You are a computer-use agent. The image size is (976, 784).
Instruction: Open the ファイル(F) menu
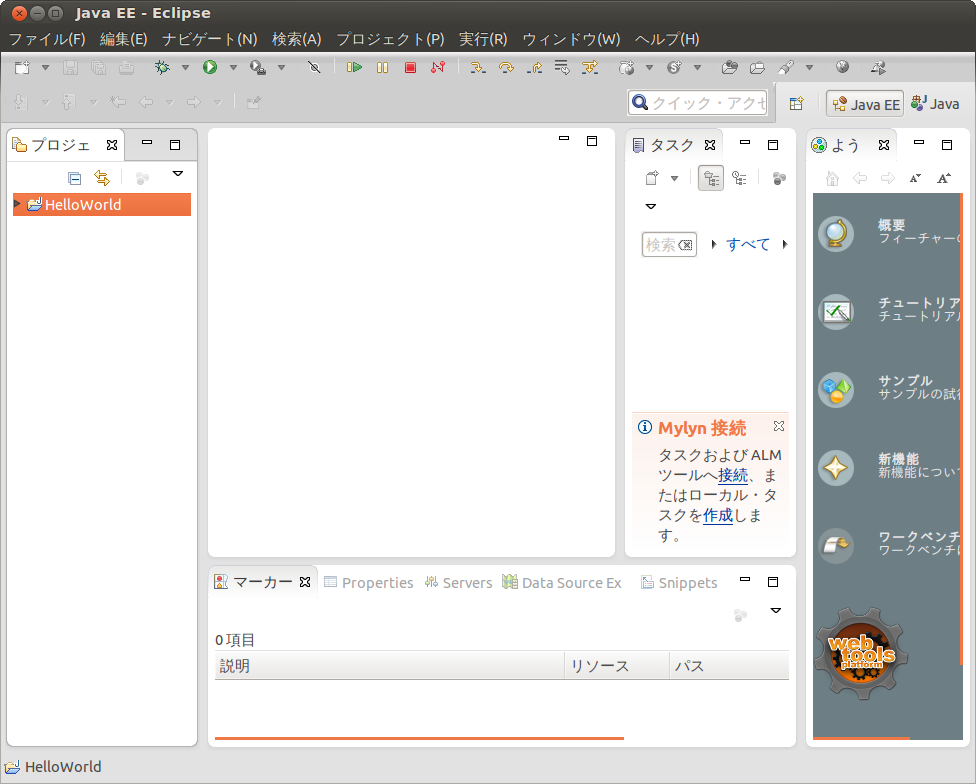[x=47, y=39]
